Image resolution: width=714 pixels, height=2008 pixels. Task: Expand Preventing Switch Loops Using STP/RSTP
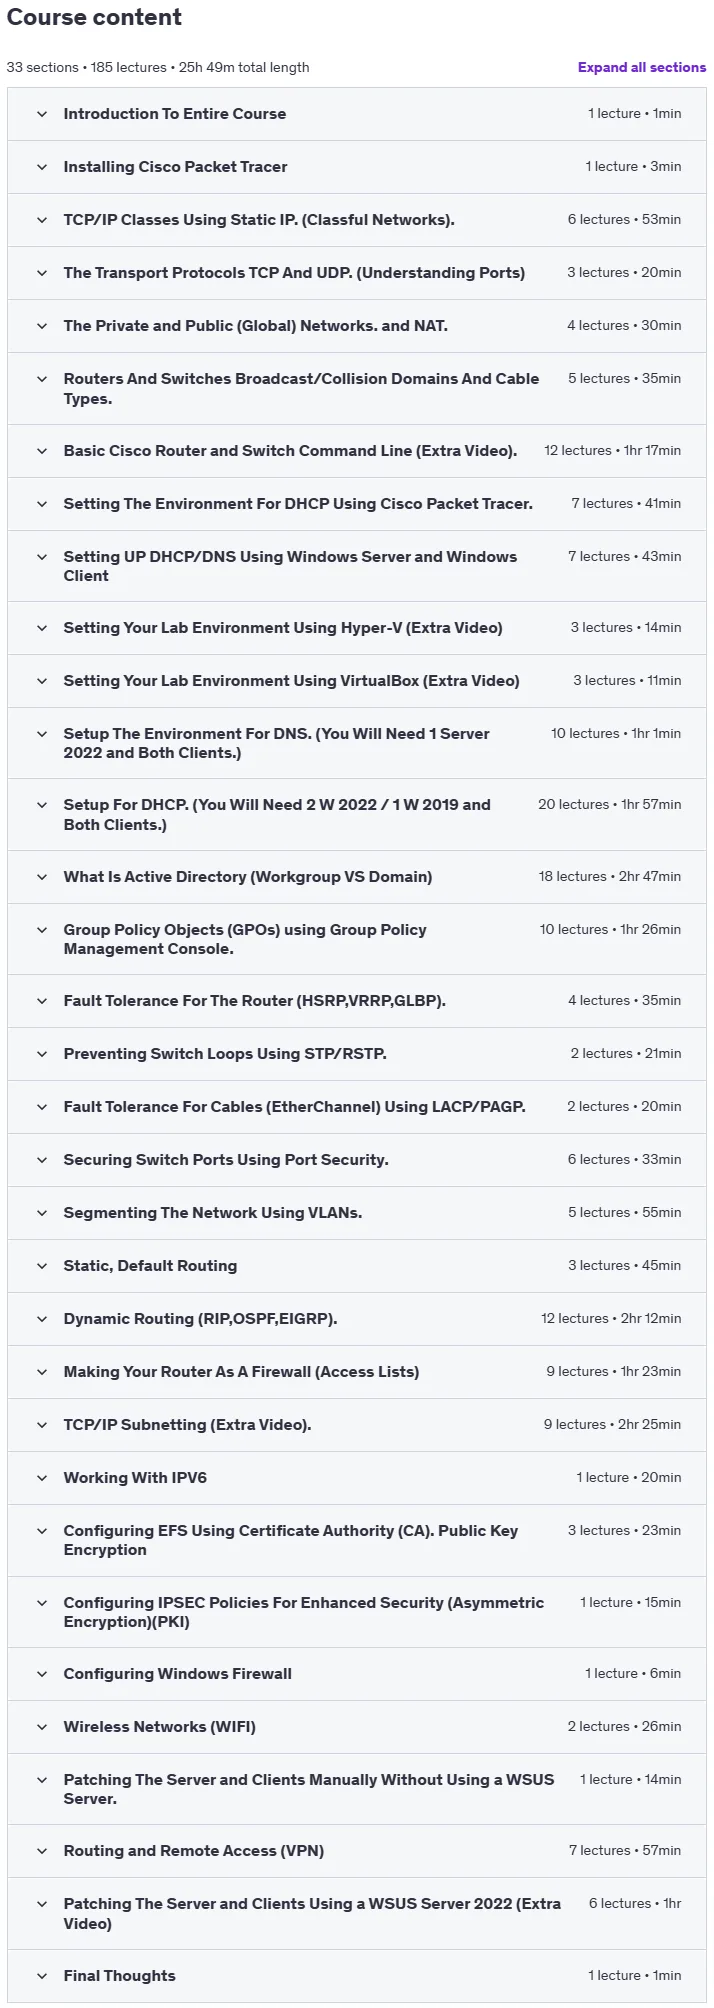[x=357, y=1054]
